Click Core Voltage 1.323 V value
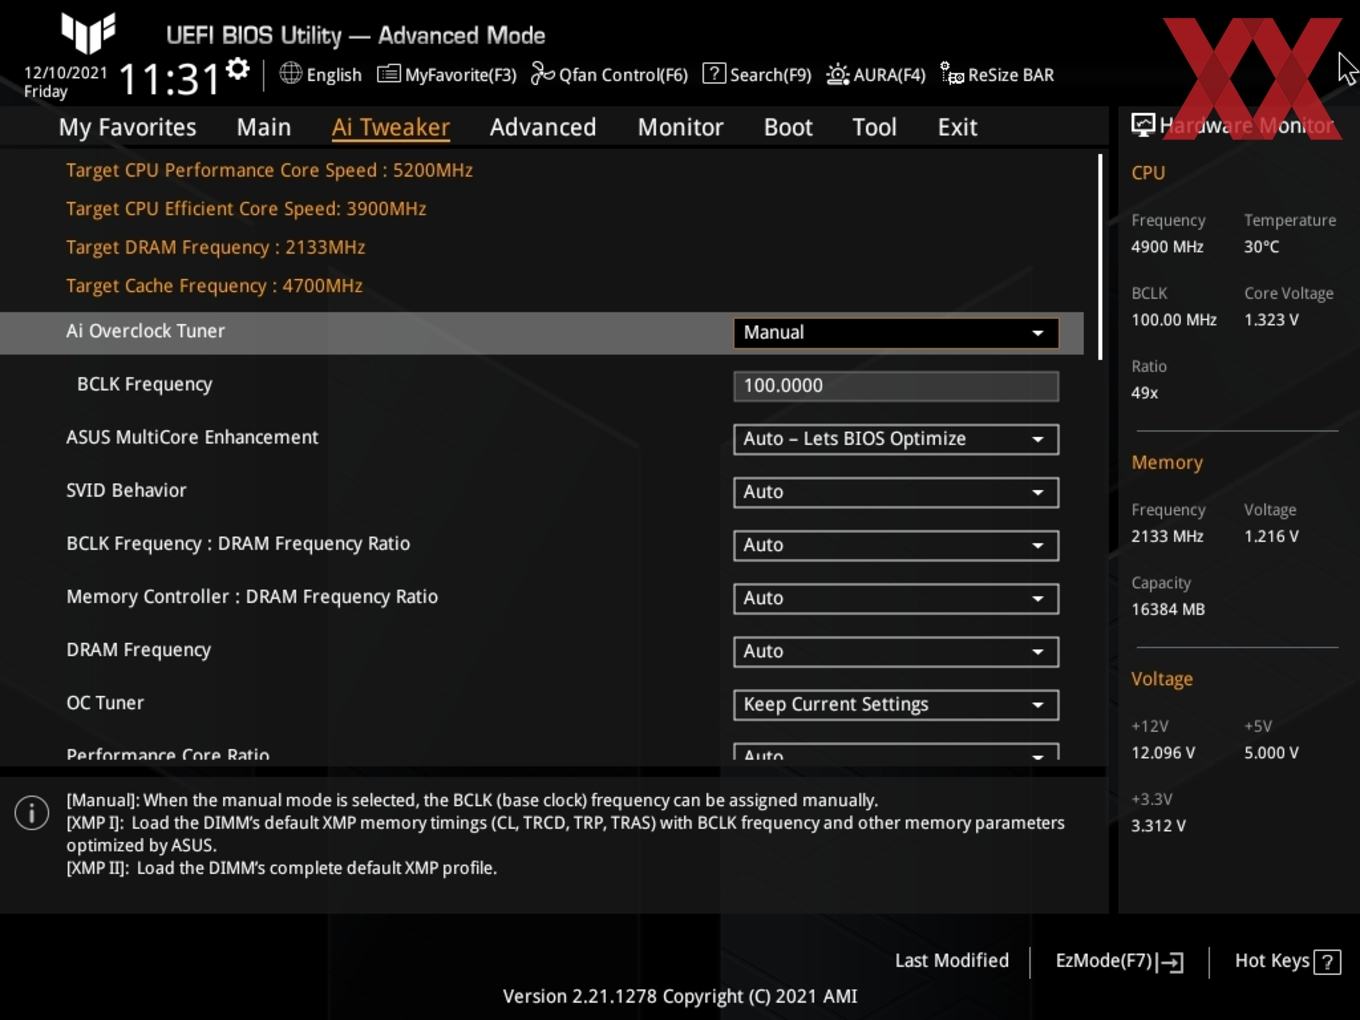The width and height of the screenshot is (1360, 1020). pos(1271,319)
